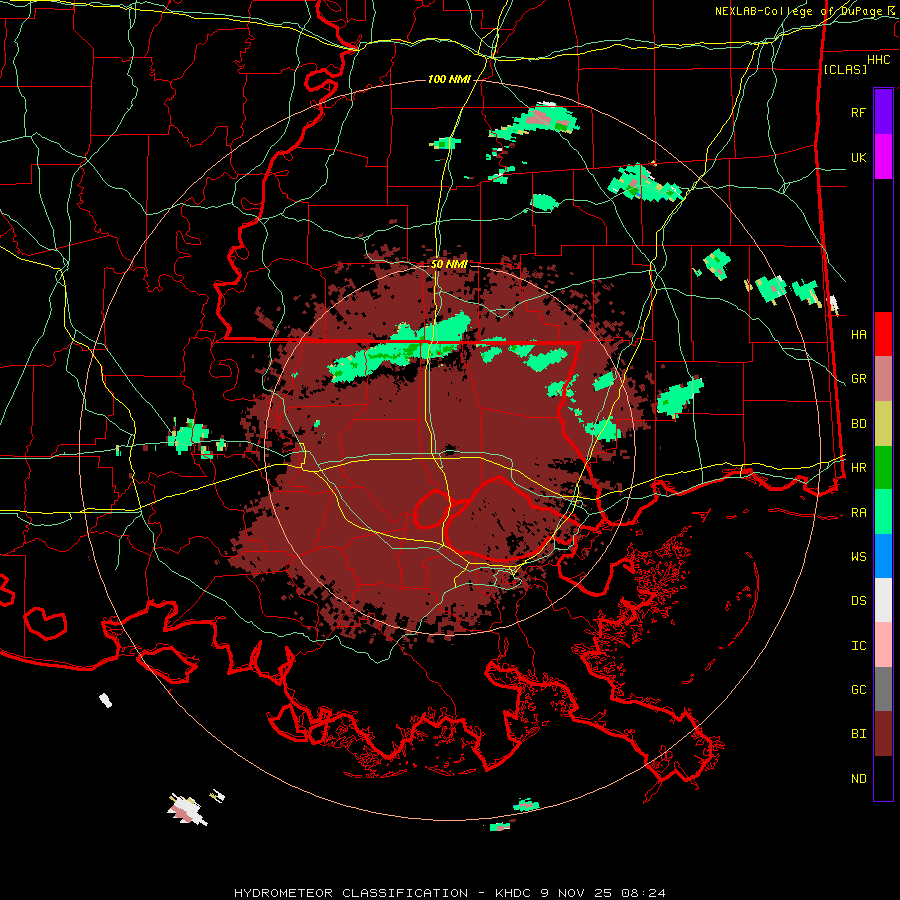
Task: Click the BI legend label
Action: (x=858, y=734)
